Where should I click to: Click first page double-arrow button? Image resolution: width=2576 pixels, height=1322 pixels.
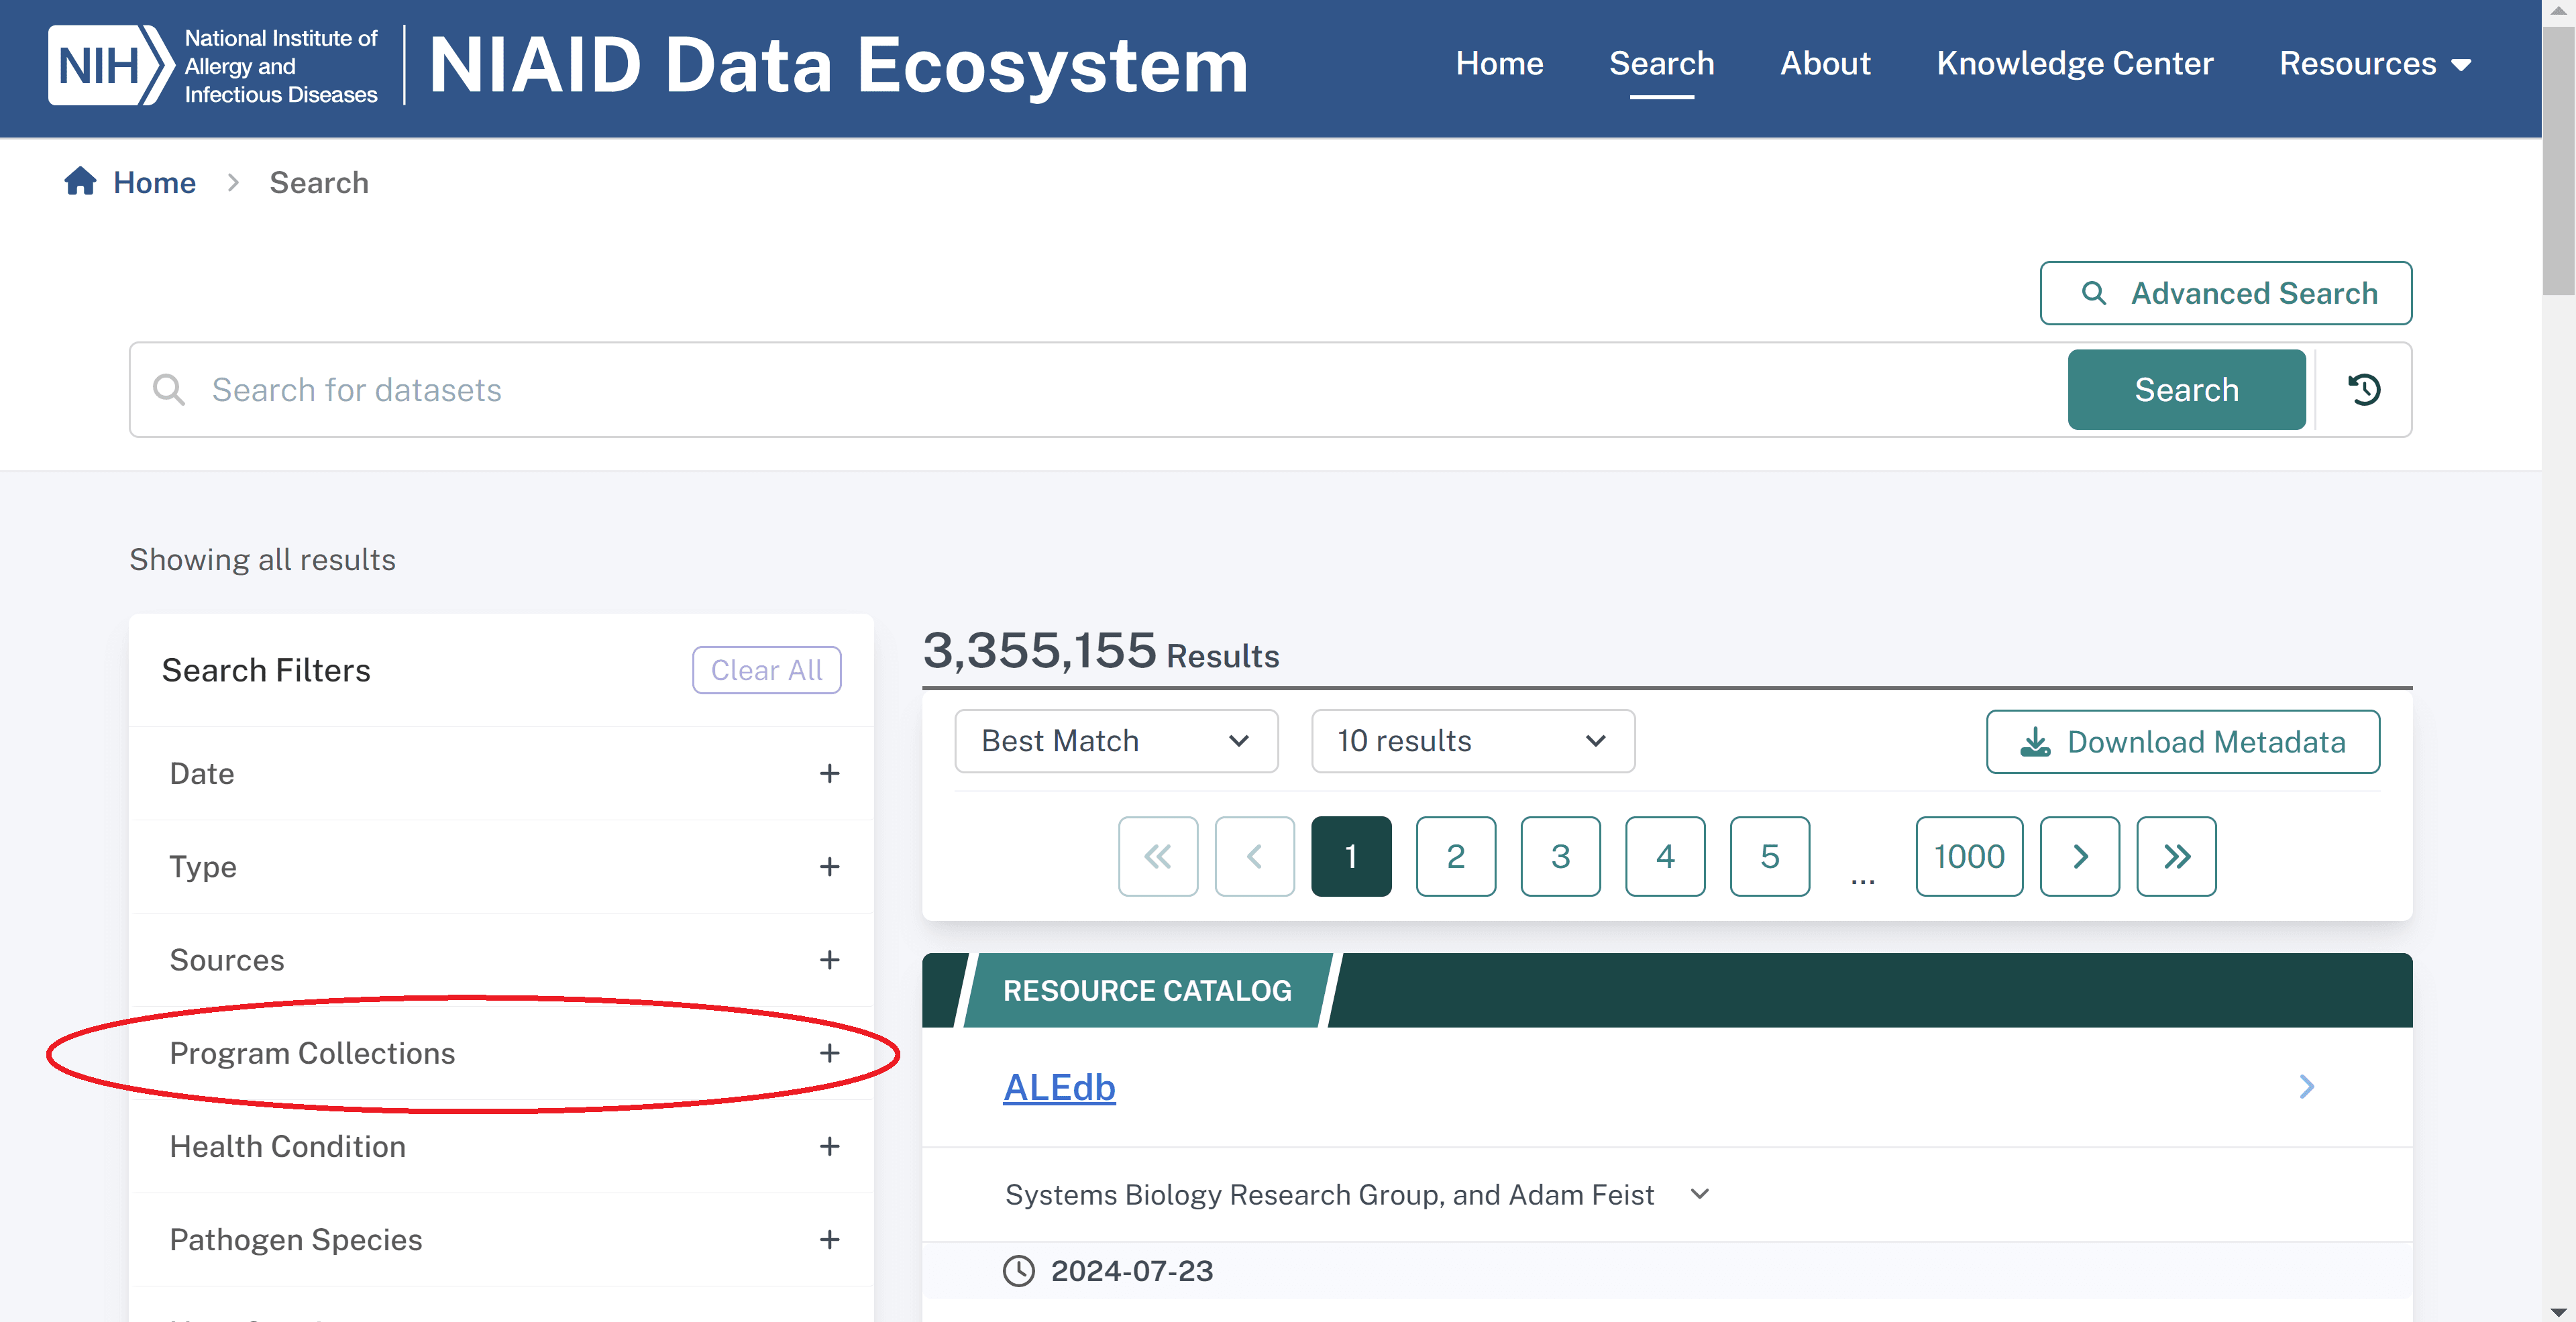(x=1157, y=856)
